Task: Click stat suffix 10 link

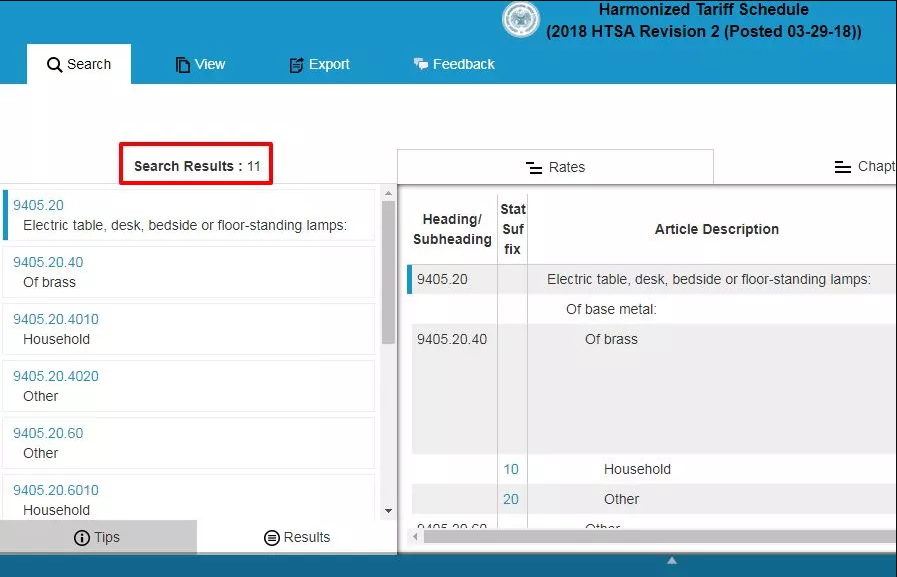Action: pyautogui.click(x=511, y=469)
